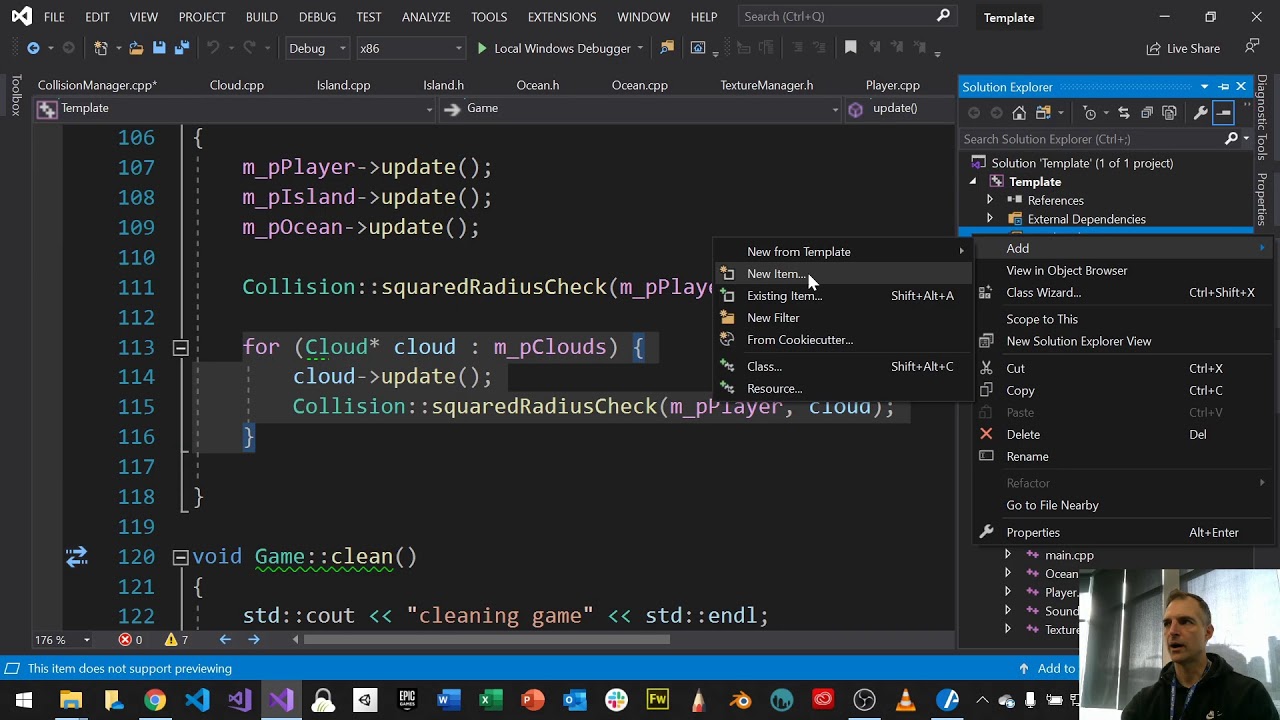Open Google Chrome from the taskbar

coord(155,700)
